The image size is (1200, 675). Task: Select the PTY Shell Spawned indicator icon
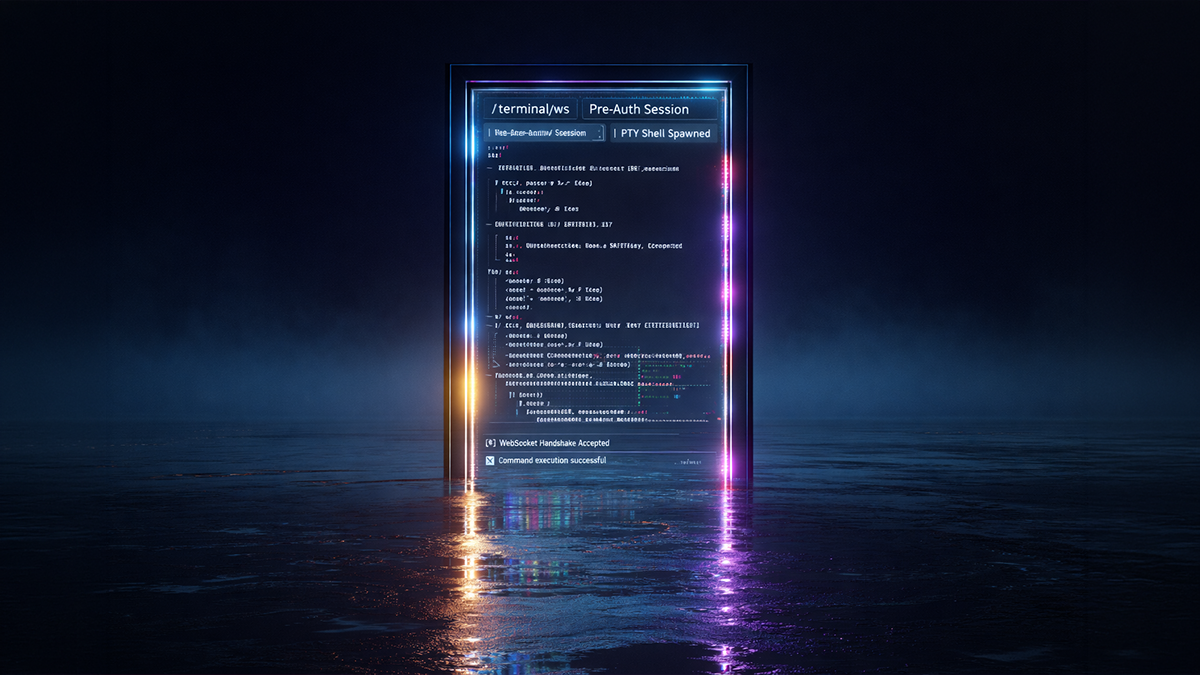pyautogui.click(x=616, y=133)
